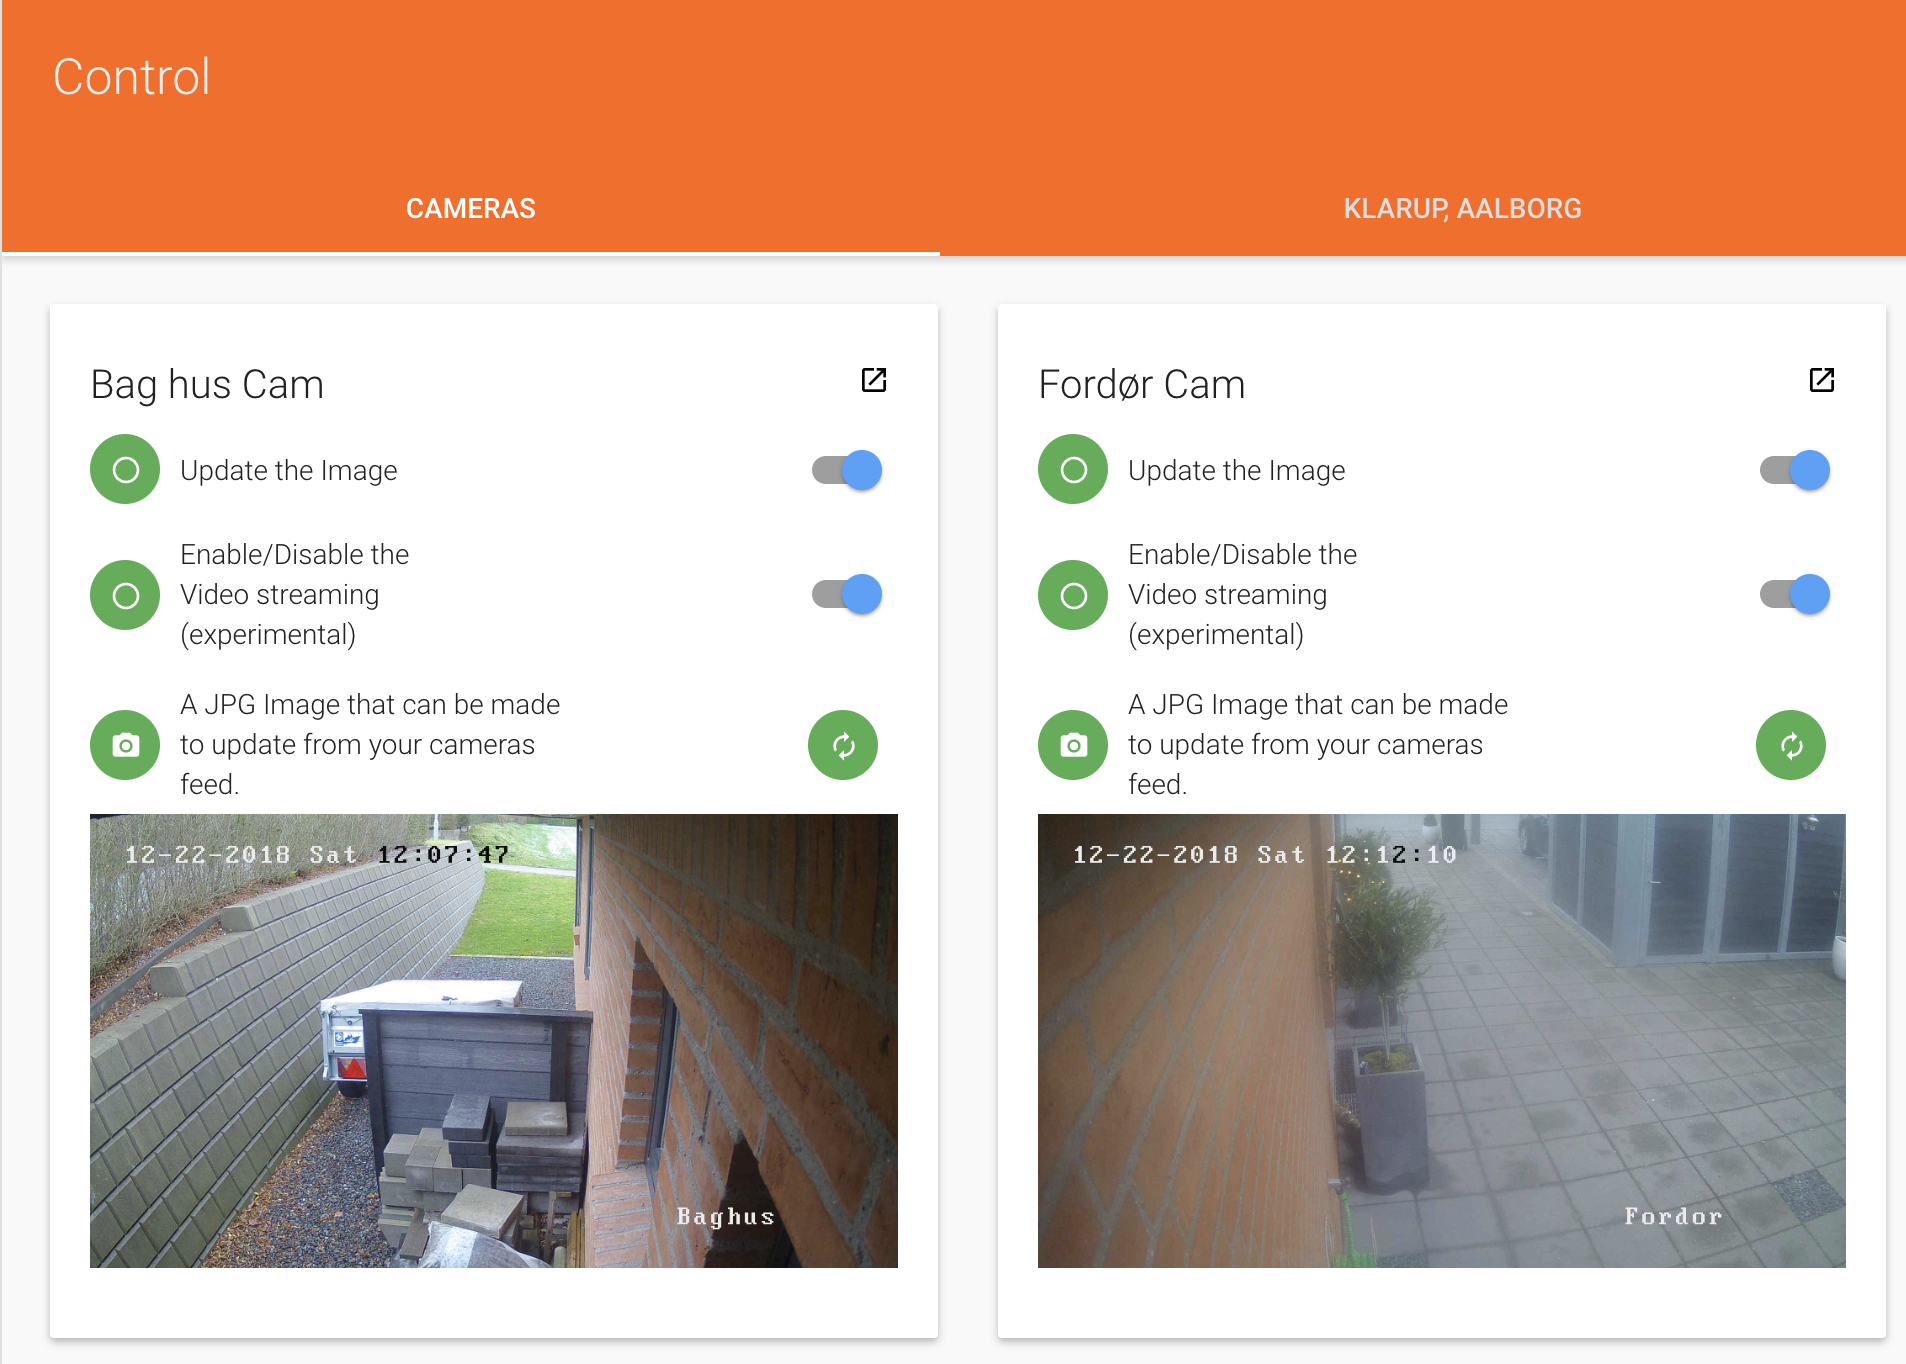The image size is (1906, 1364).
Task: Switch to the Klarup, Aalborg tab
Action: point(1462,208)
